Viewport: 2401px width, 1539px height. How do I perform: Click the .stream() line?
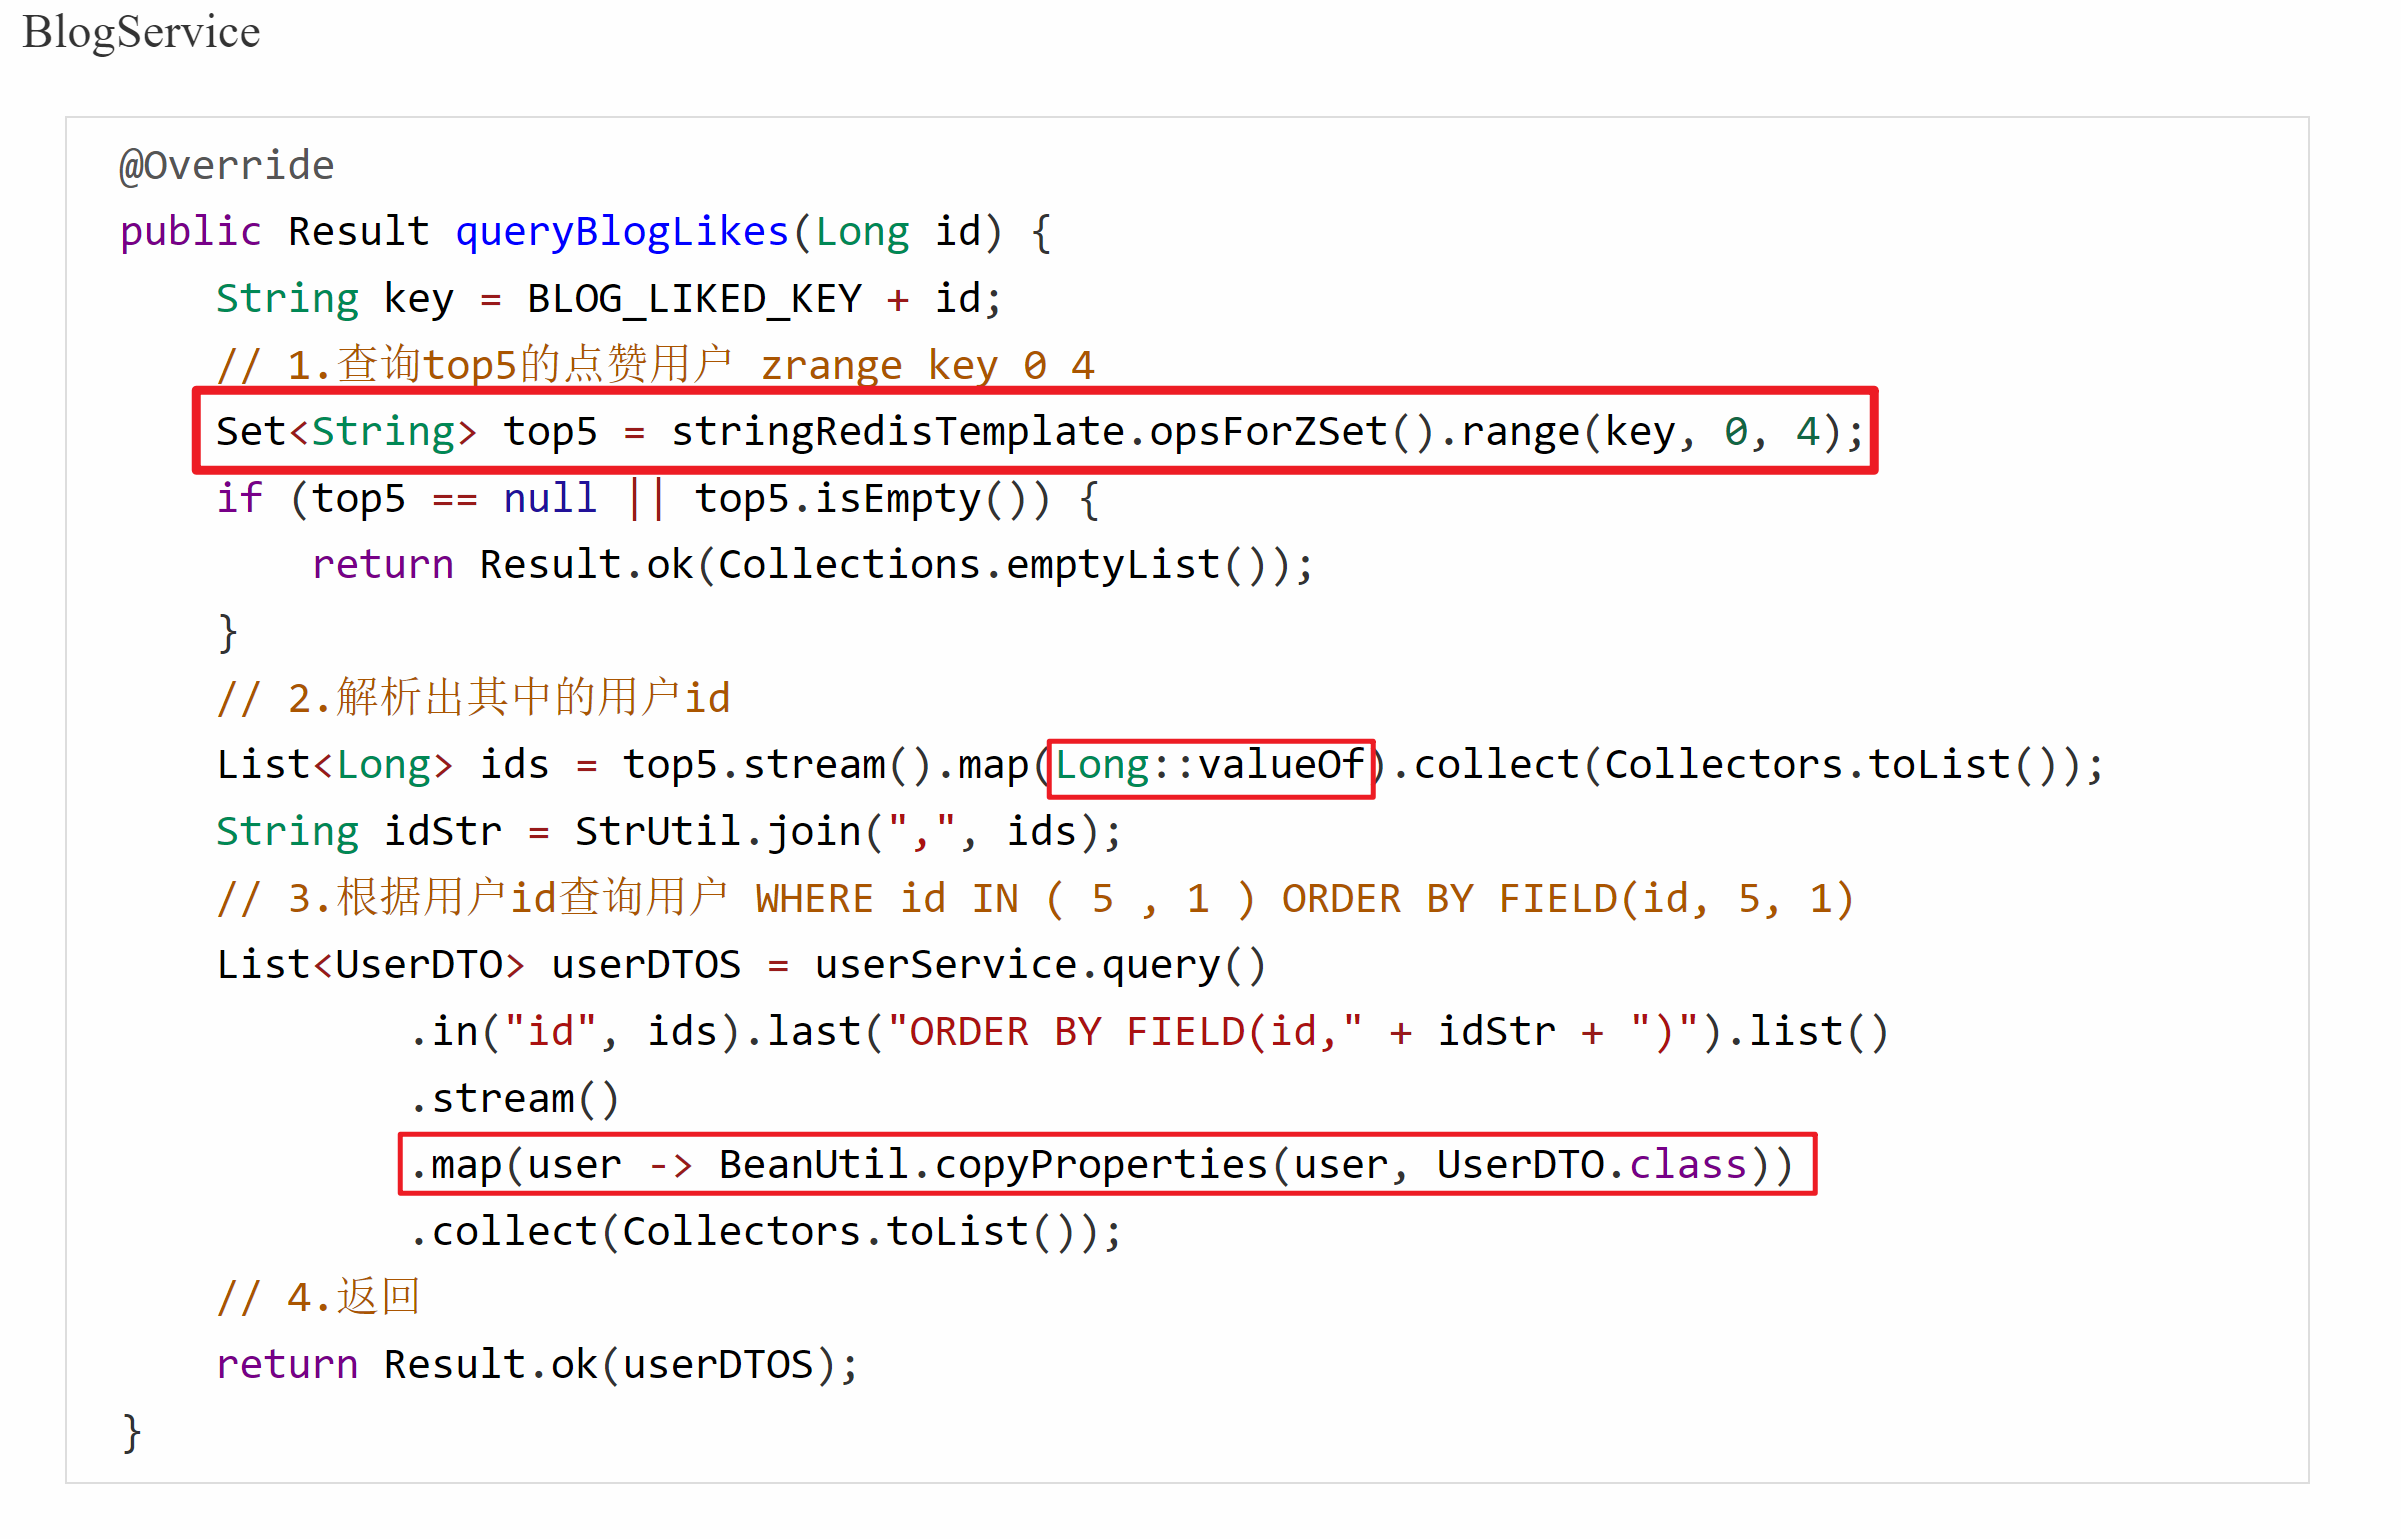tap(514, 1099)
